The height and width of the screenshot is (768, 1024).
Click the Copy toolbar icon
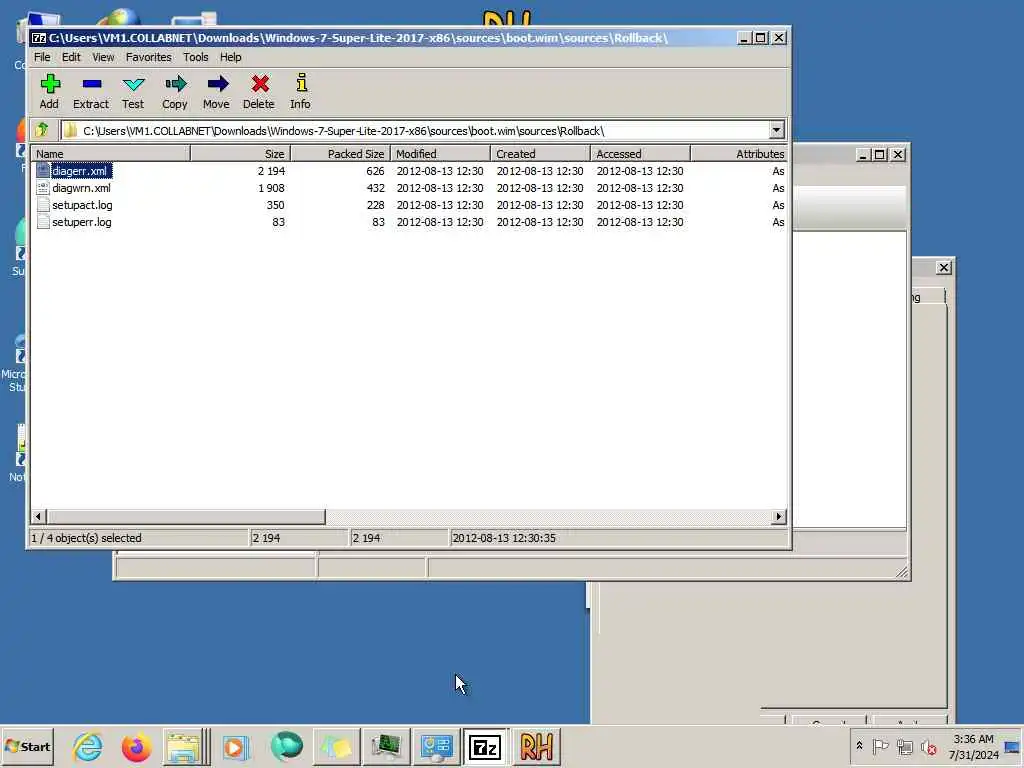[175, 84]
